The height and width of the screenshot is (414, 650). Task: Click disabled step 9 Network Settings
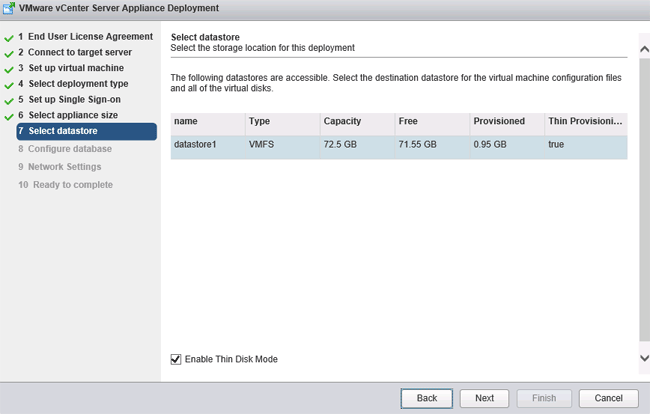60,167
